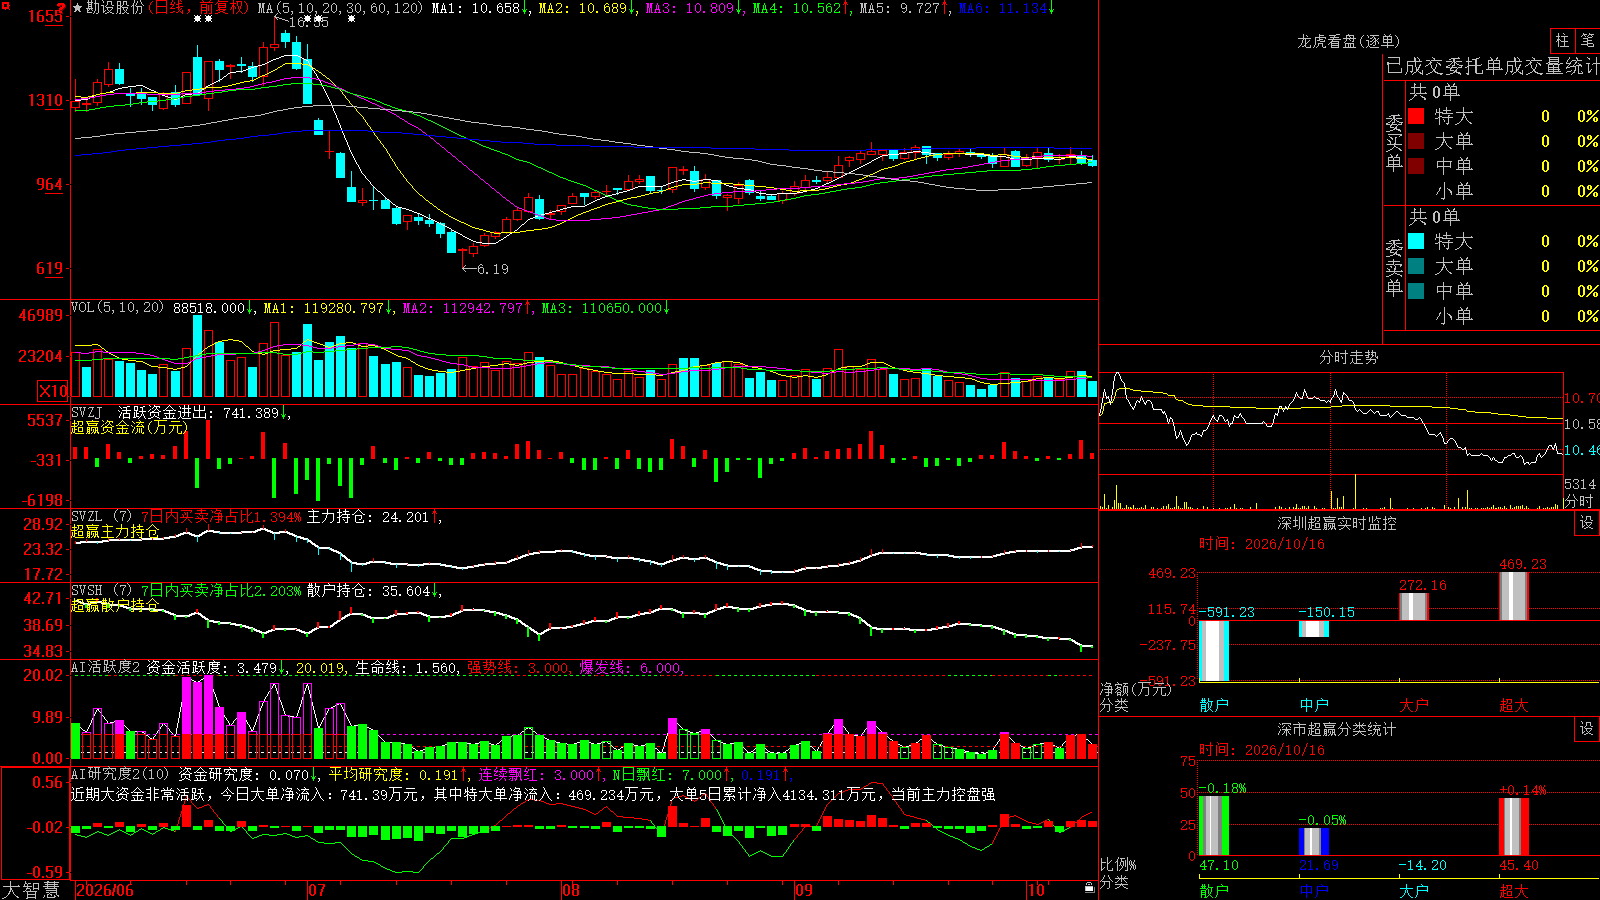The image size is (1600, 900).
Task: Open the MA(5,10,20,30,60,120) indicator parameters
Action: 340,8
